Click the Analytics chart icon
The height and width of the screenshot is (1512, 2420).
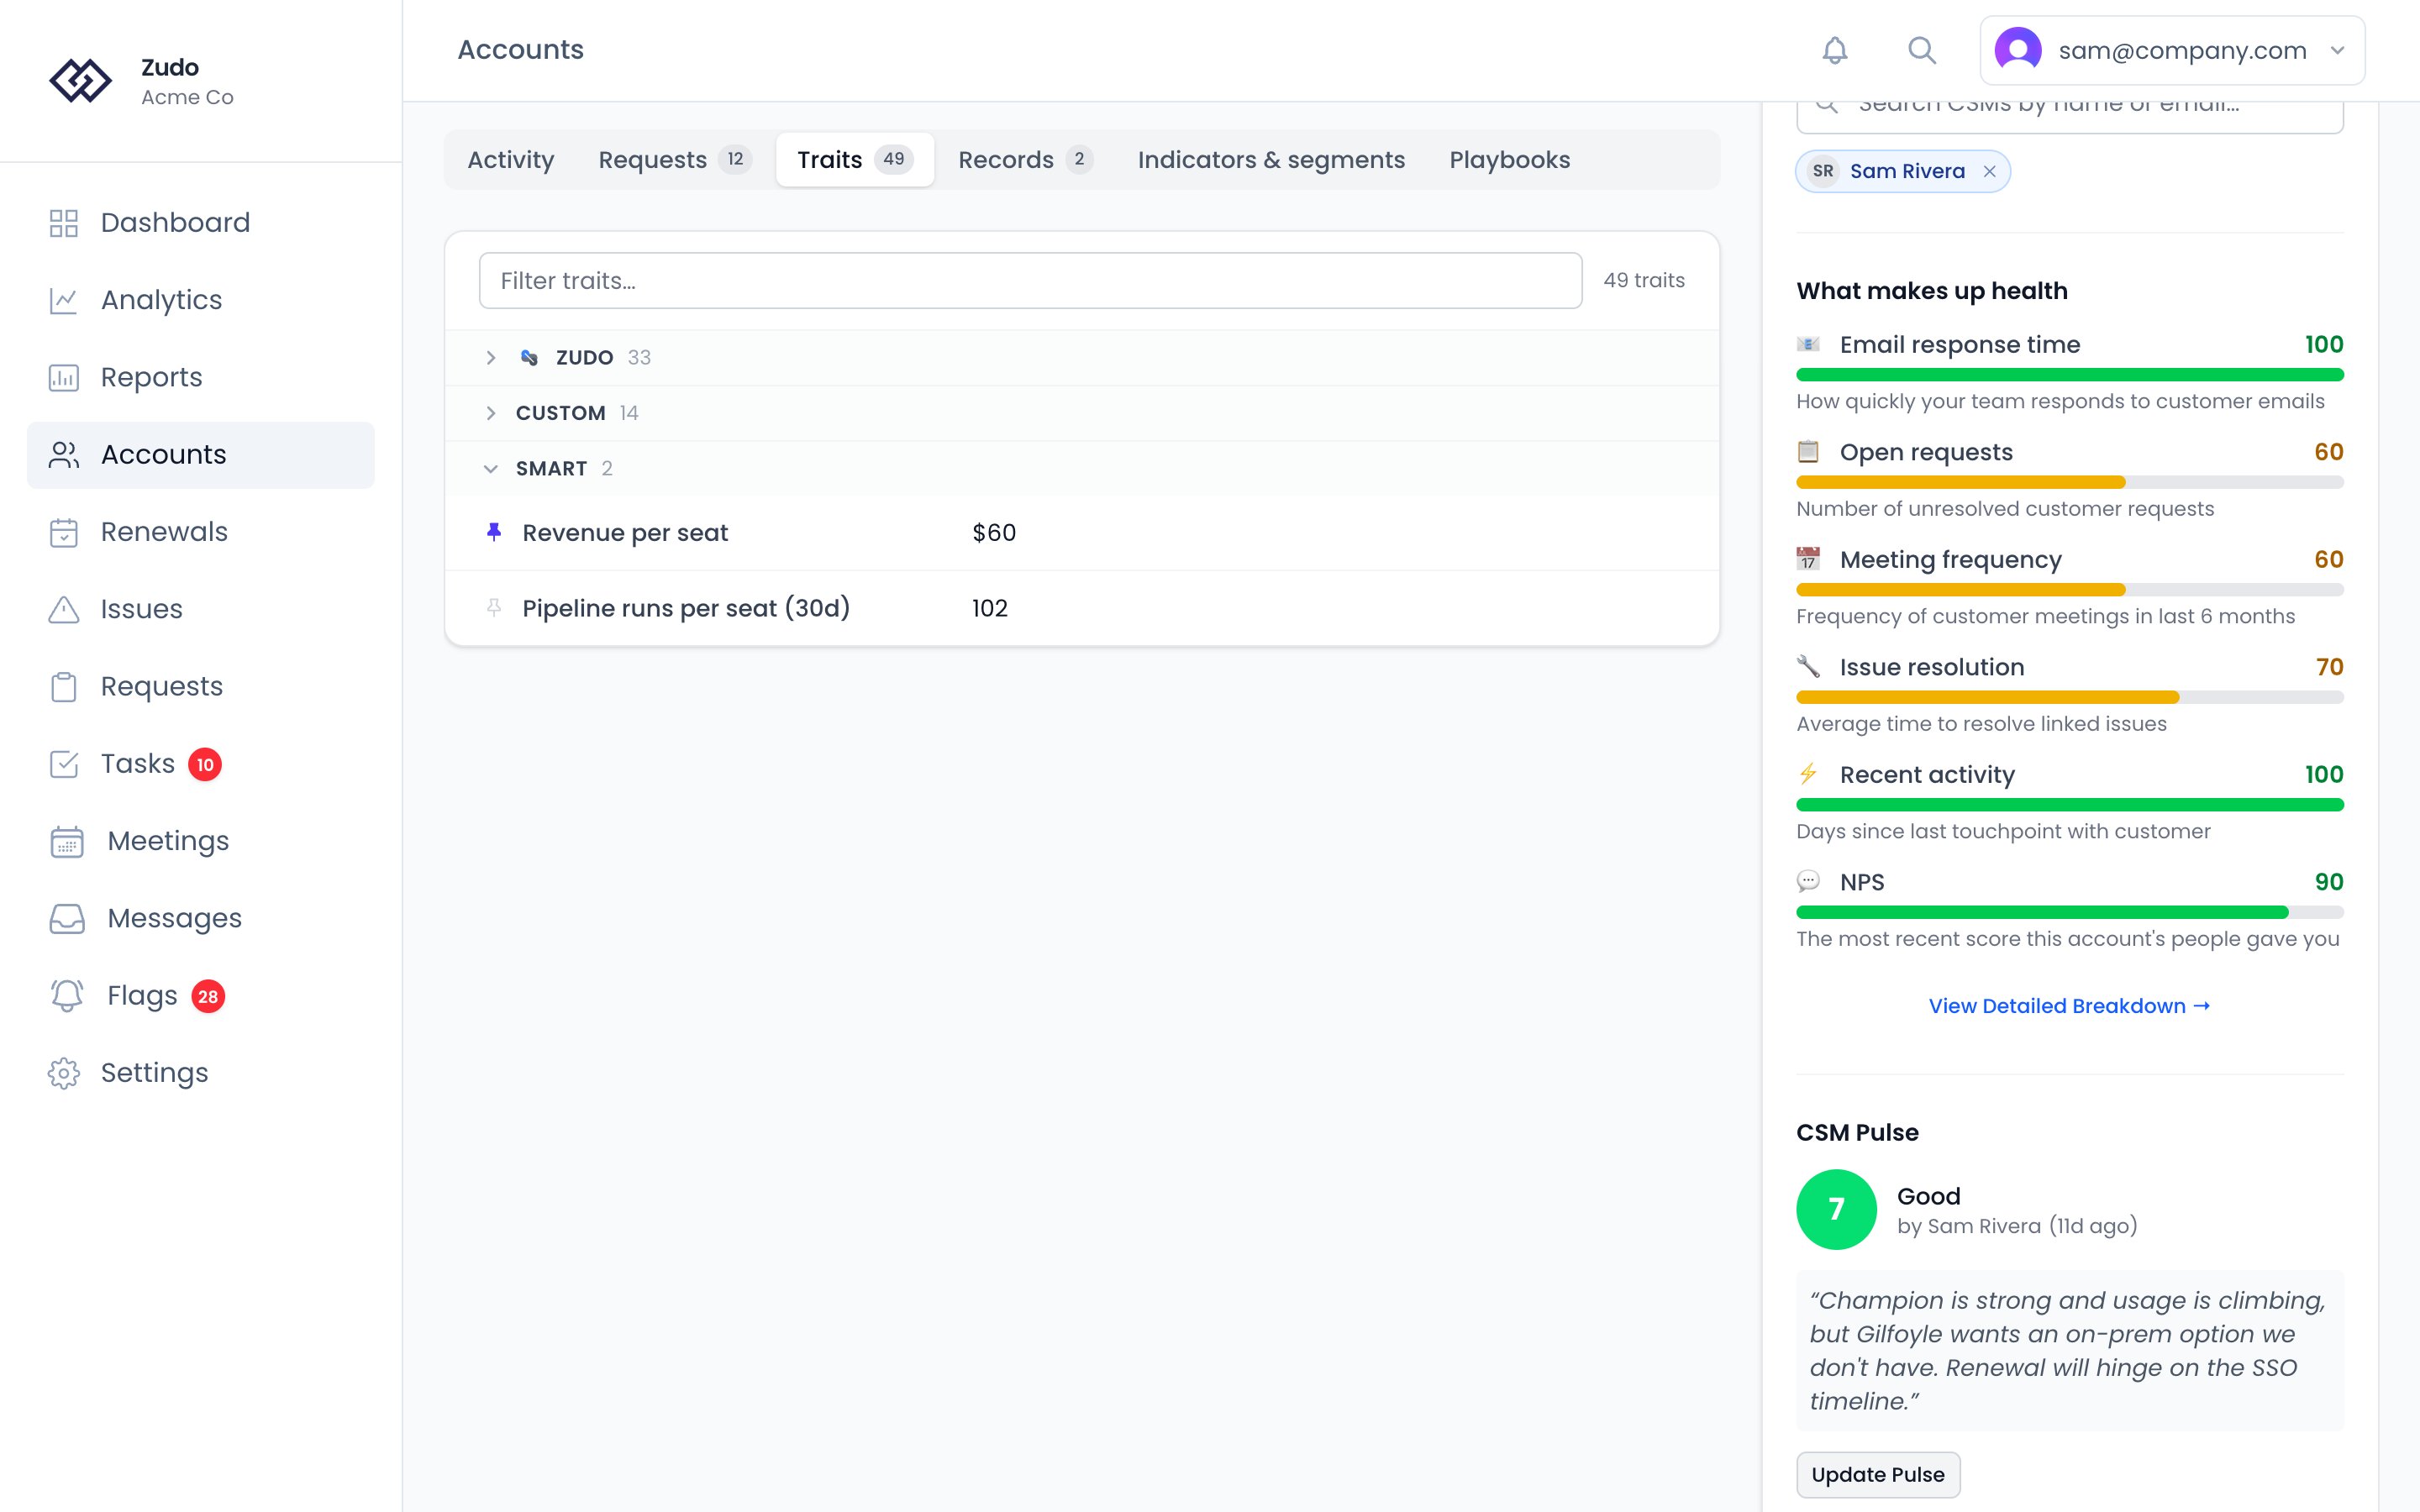point(64,300)
